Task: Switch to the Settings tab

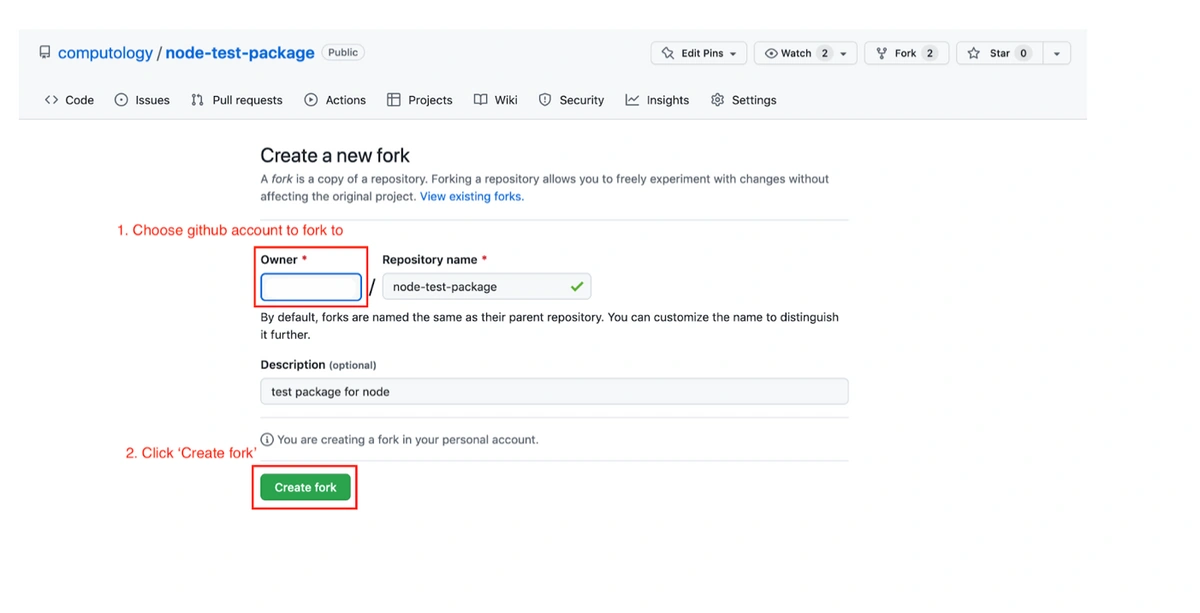Action: click(x=743, y=100)
